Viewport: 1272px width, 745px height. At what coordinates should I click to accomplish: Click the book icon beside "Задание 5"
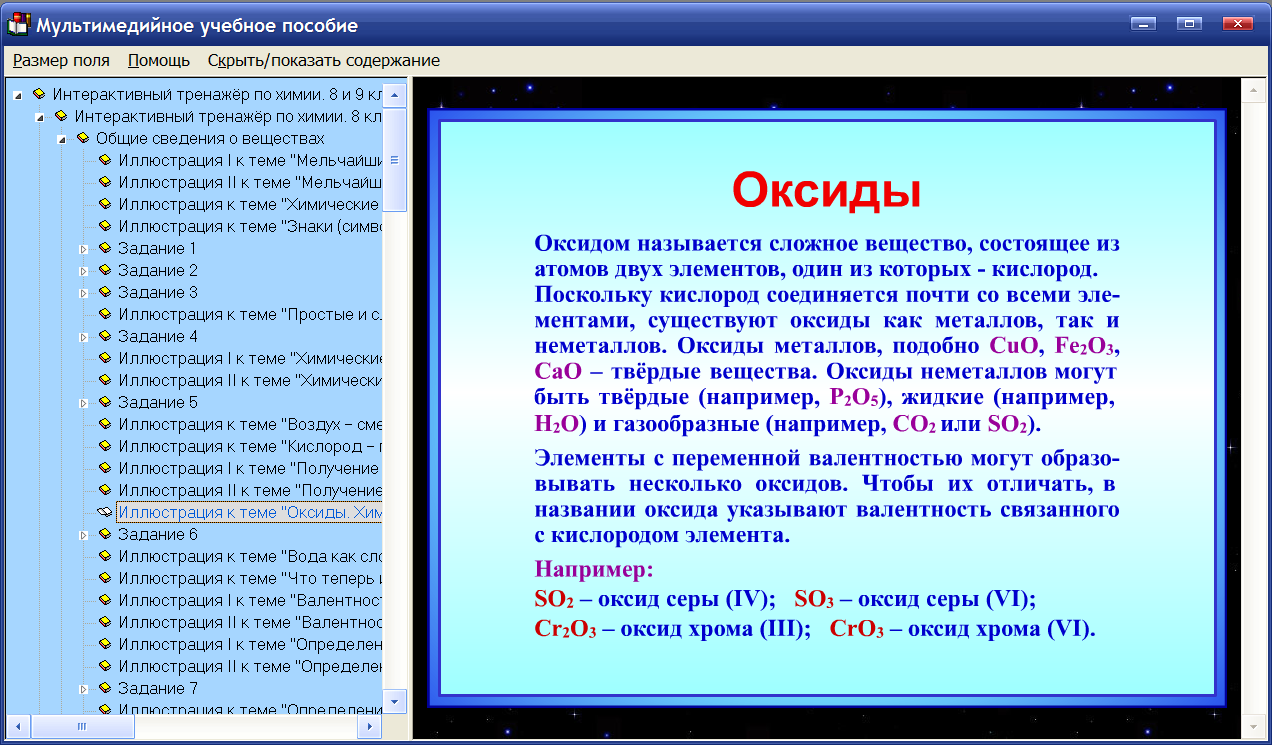point(104,402)
